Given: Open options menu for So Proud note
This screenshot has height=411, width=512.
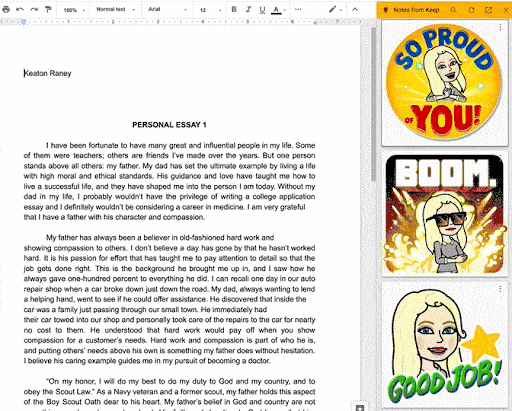Looking at the screenshot, I should [x=500, y=28].
